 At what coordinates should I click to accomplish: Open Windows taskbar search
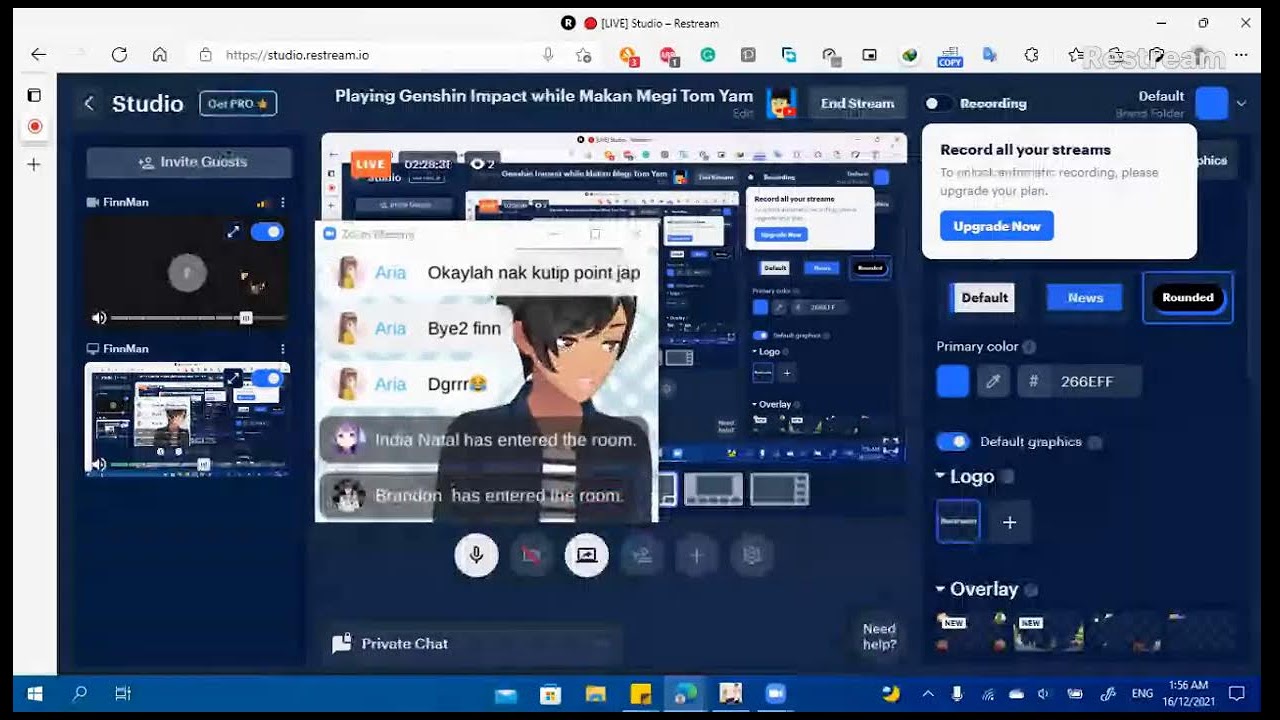[x=80, y=694]
